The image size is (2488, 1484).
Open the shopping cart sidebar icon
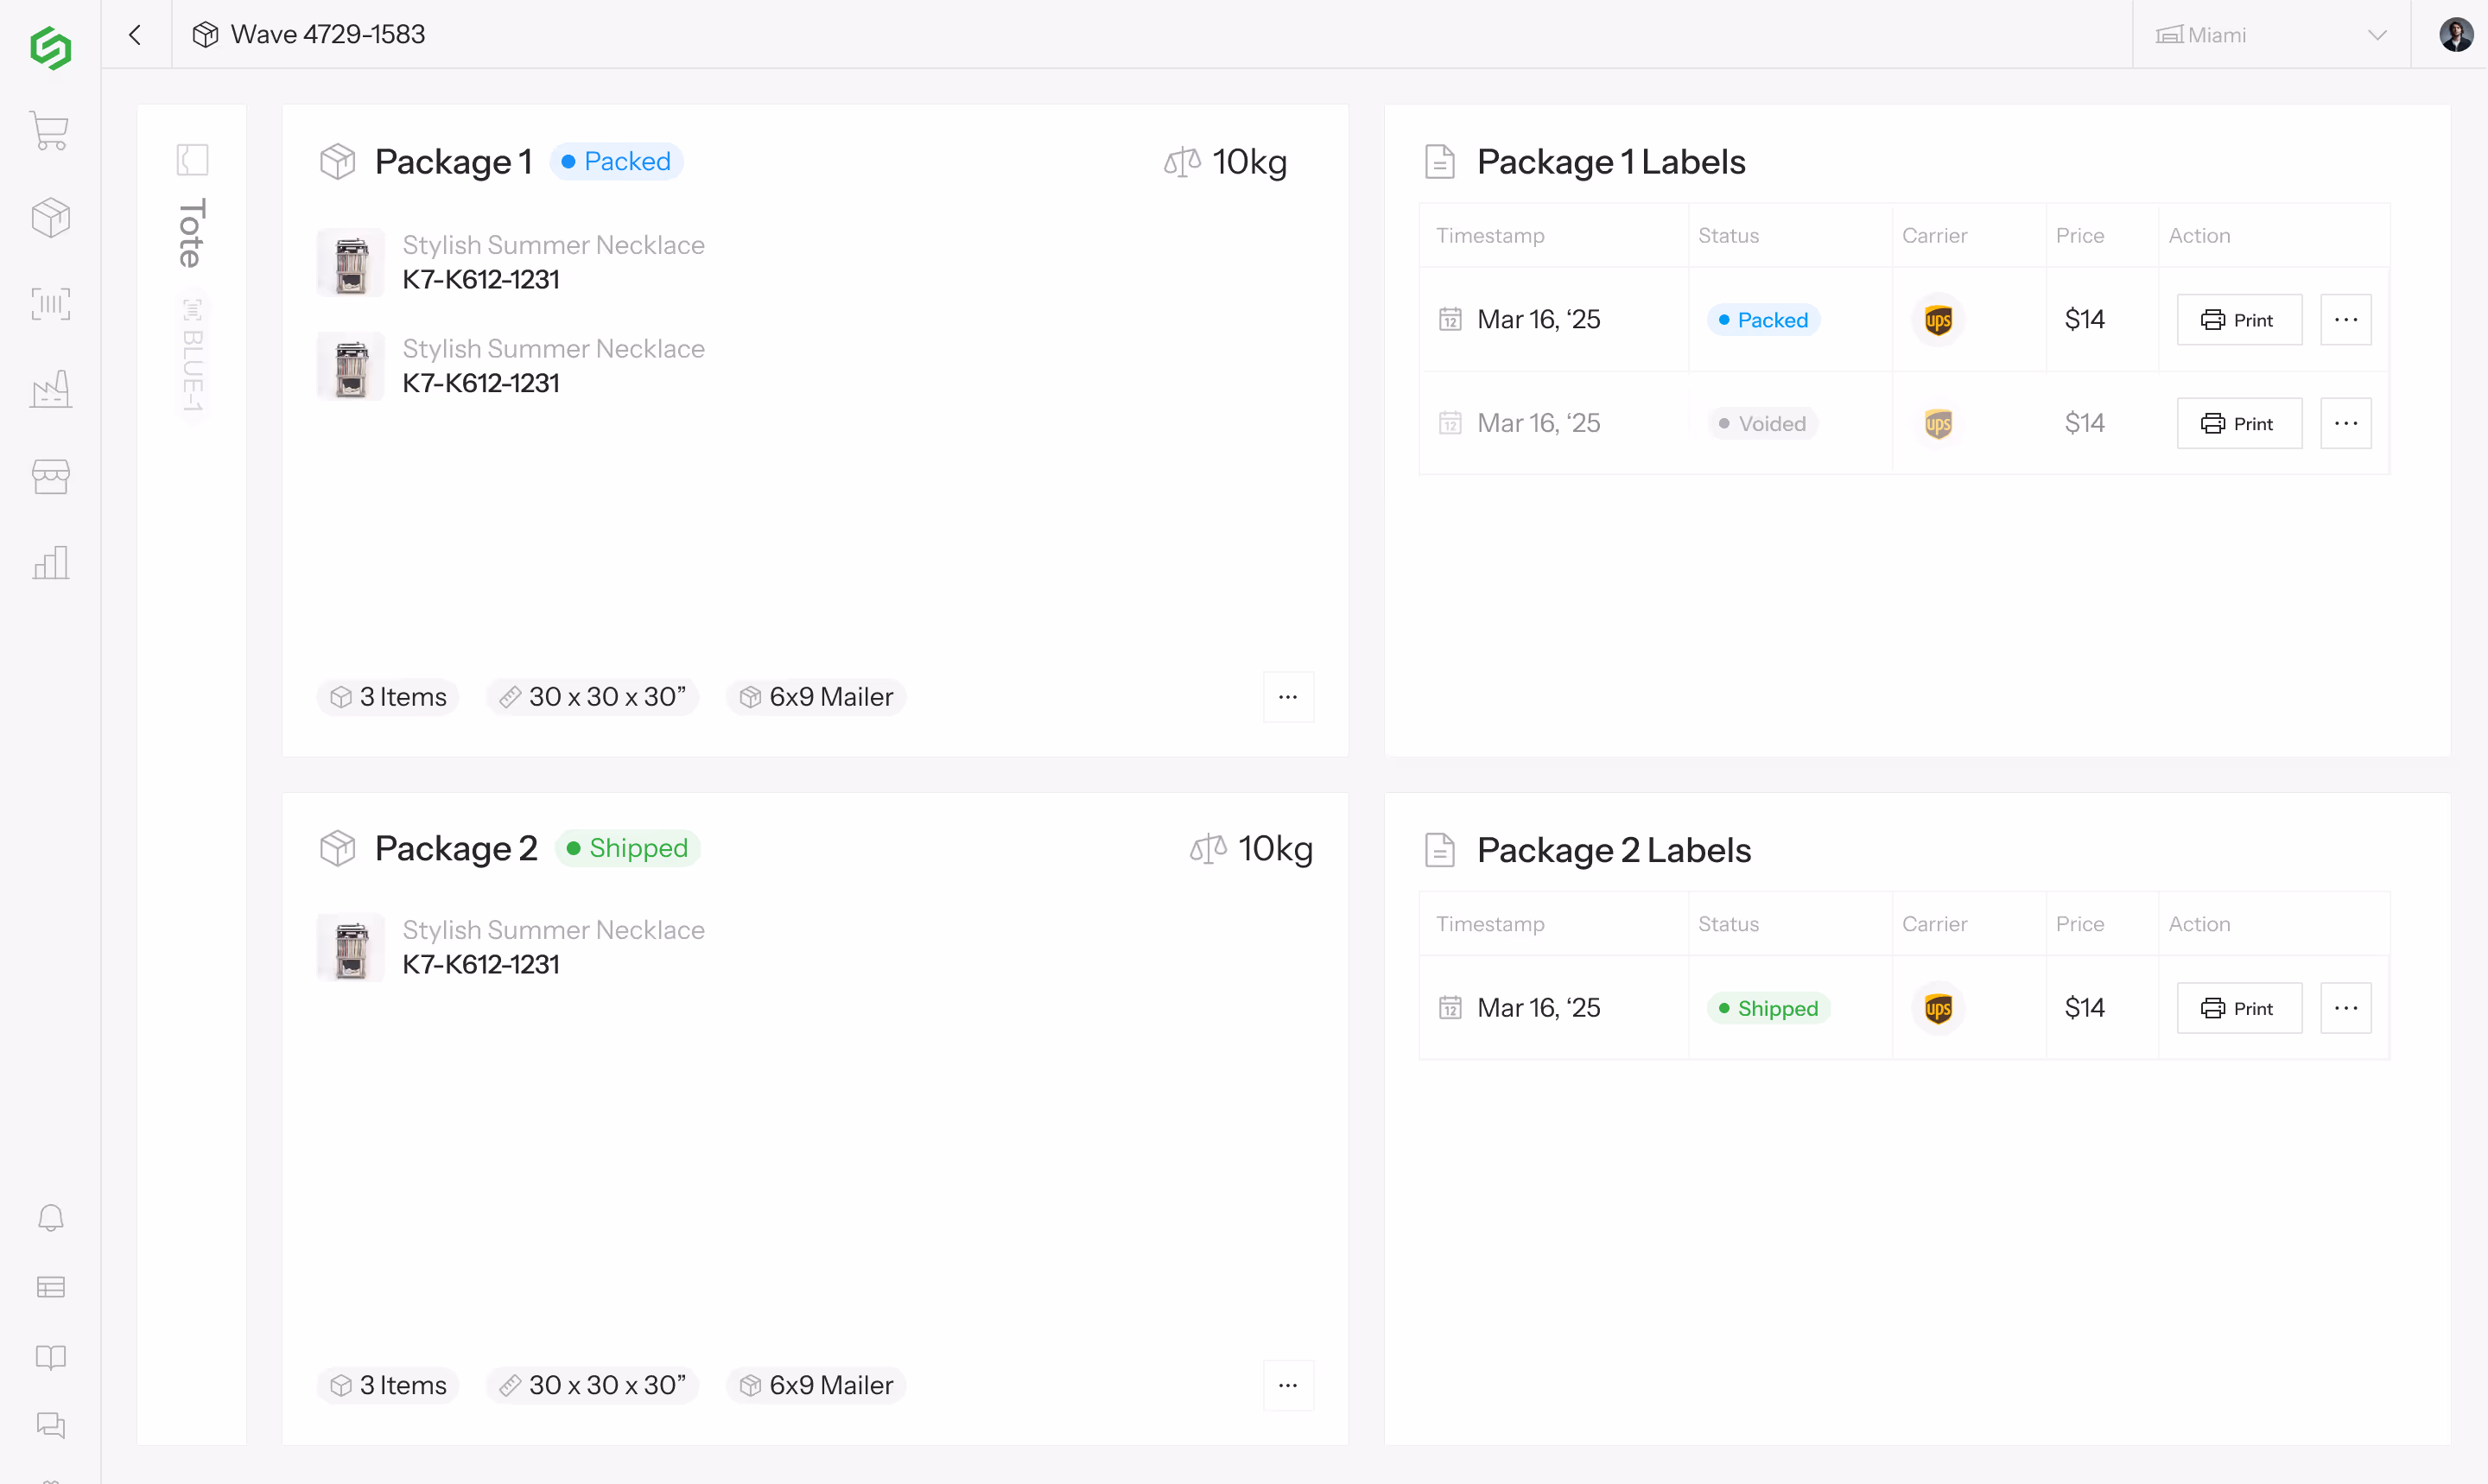tap(50, 131)
